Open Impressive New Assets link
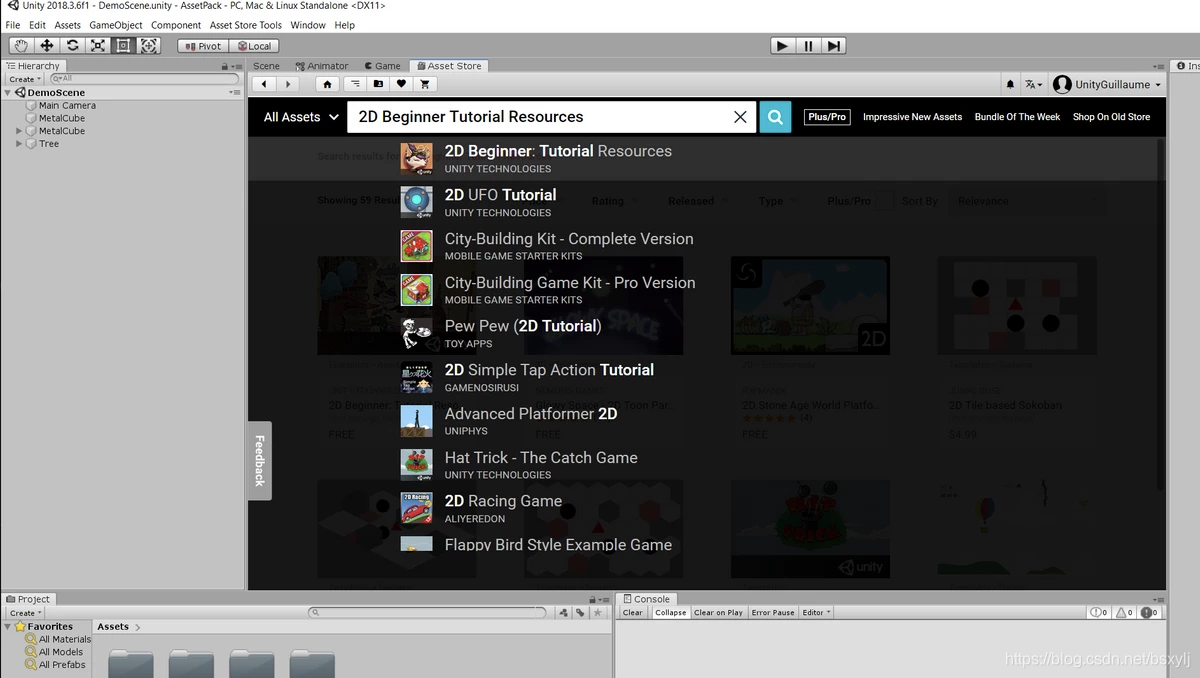This screenshot has height=678, width=1200. click(912, 117)
